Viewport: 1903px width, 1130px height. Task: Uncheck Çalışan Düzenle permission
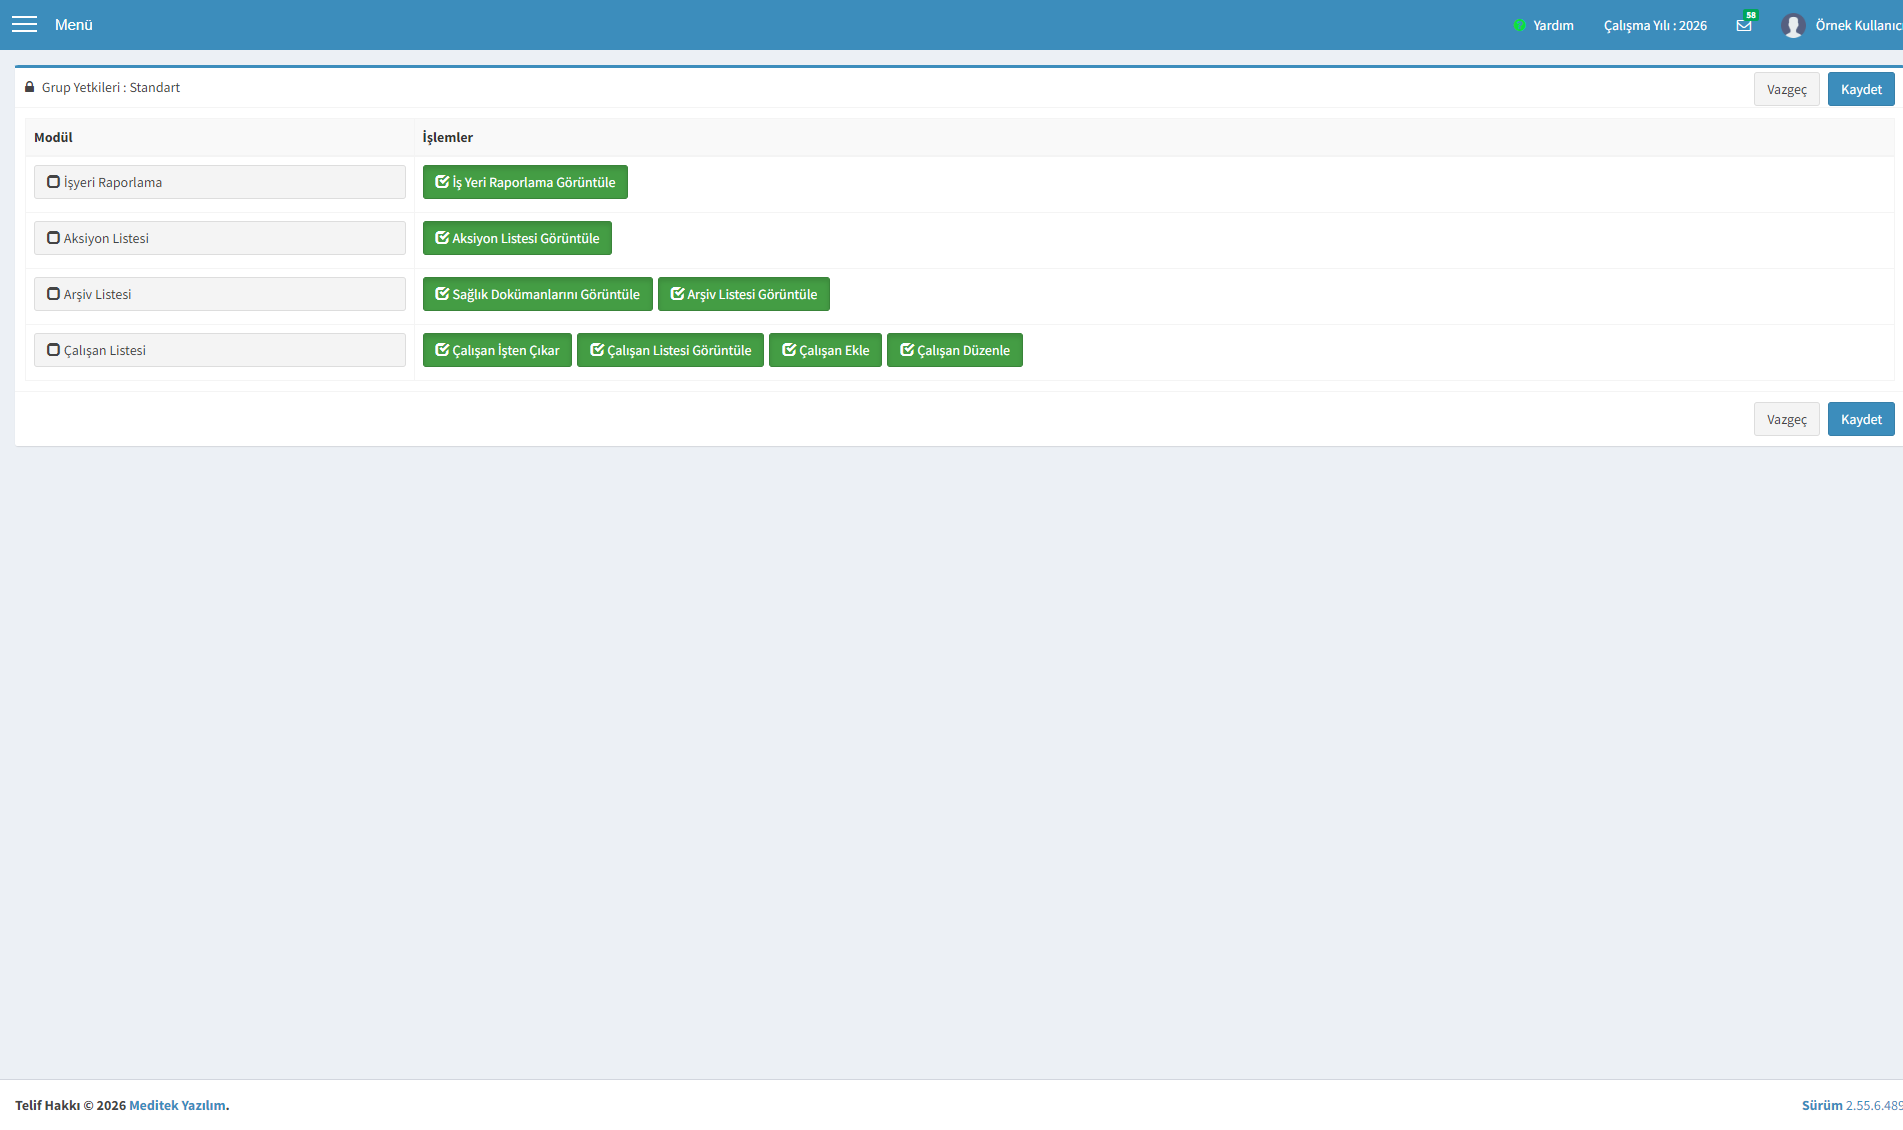pos(954,350)
